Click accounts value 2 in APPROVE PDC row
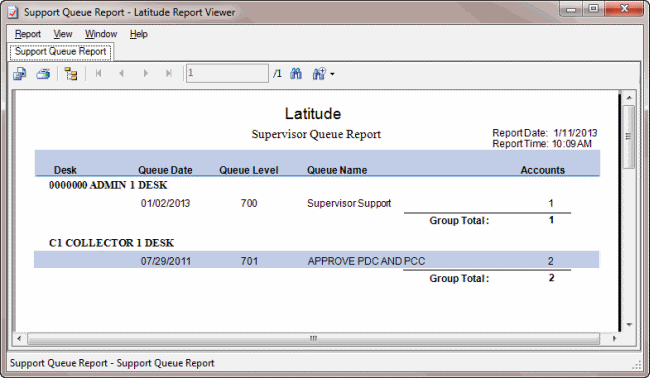The image size is (650, 378). (x=551, y=261)
